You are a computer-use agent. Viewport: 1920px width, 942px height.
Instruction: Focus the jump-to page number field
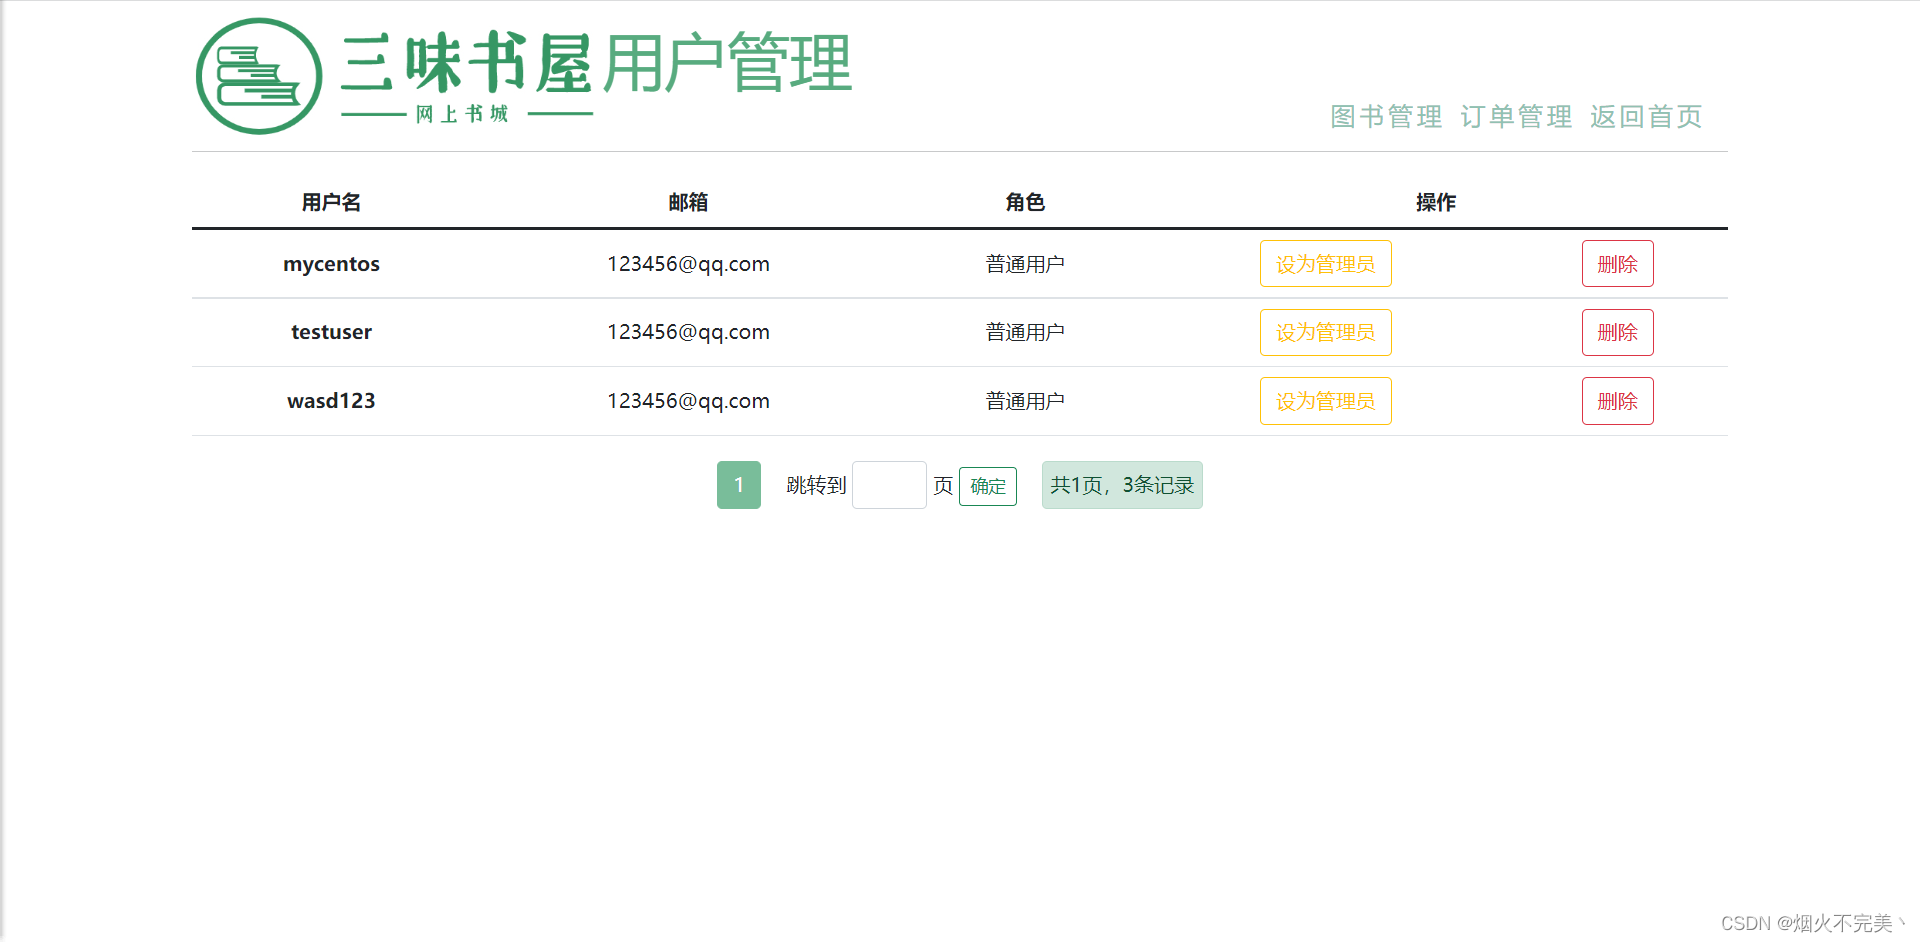coord(889,485)
